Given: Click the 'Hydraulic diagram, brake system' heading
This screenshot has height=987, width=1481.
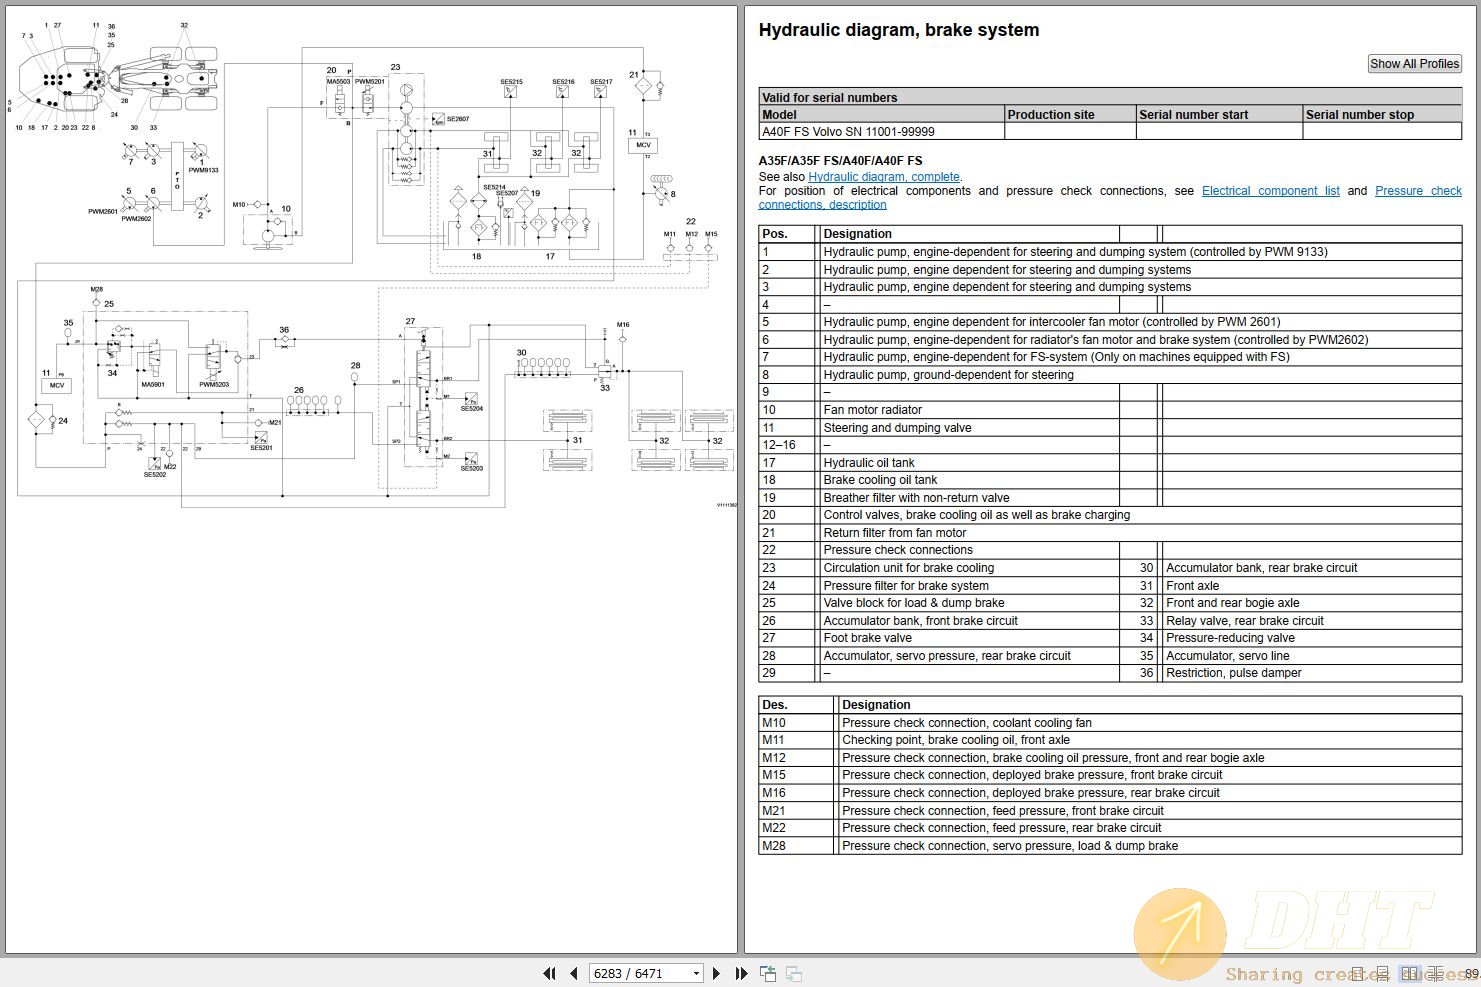Looking at the screenshot, I should [898, 30].
